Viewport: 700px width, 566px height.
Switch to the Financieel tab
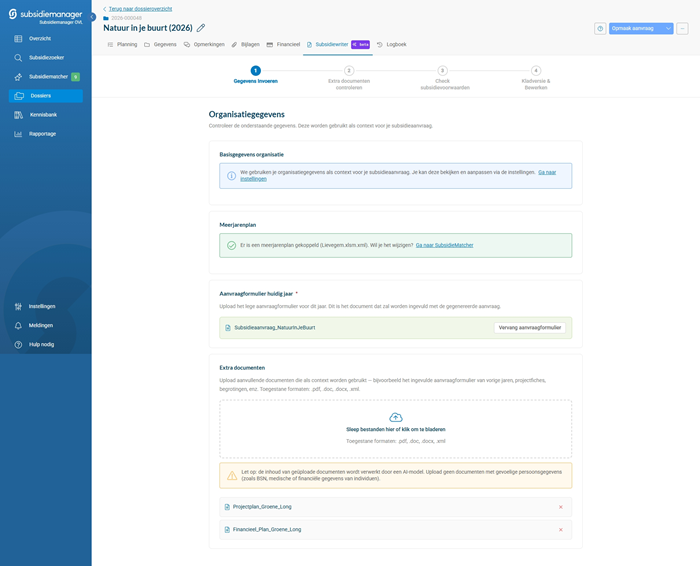pyautogui.click(x=283, y=45)
